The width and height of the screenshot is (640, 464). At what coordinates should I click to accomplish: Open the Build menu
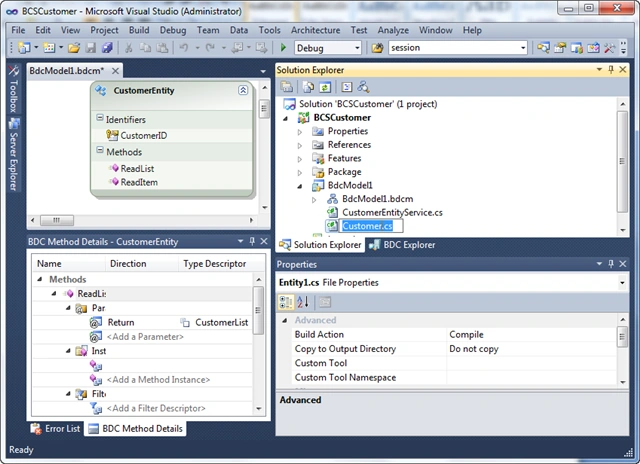pos(139,30)
